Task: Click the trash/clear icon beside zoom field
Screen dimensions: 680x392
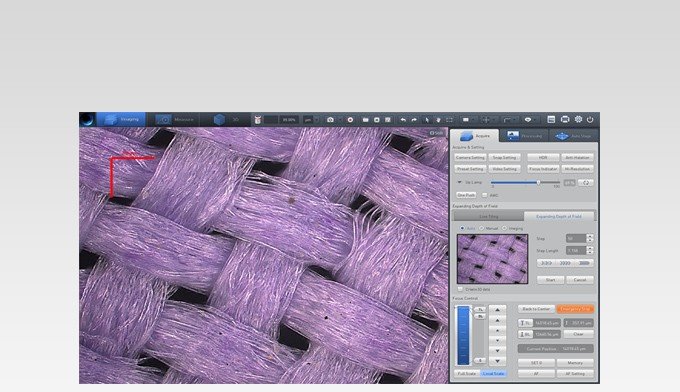Action: coord(258,120)
